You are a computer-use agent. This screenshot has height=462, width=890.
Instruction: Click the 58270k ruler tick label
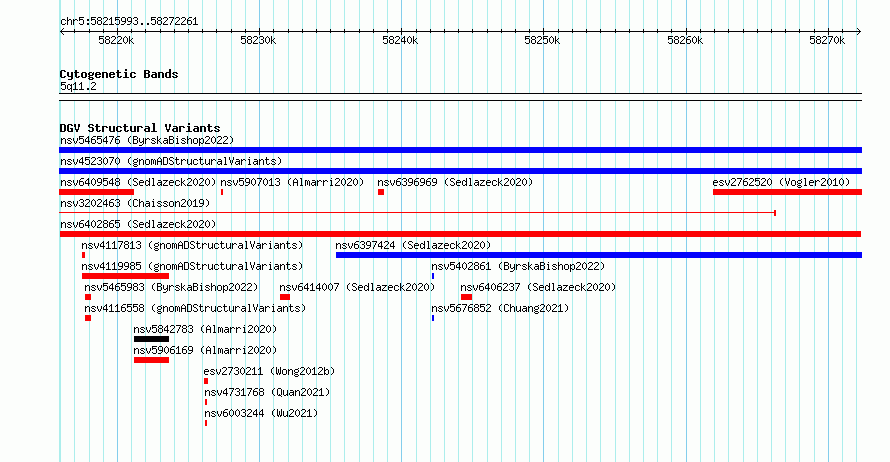click(x=827, y=40)
